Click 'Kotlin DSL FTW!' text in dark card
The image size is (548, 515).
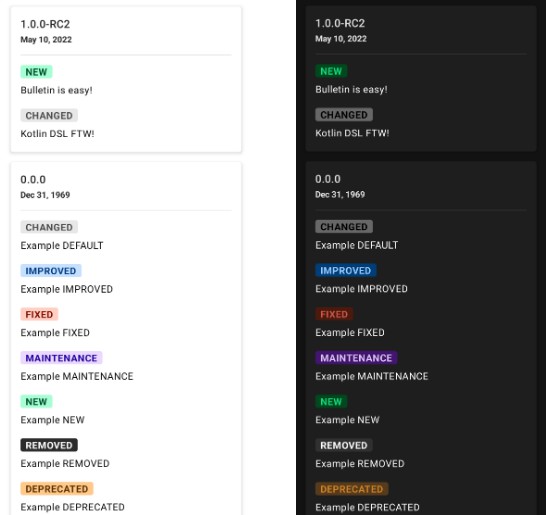[352, 133]
